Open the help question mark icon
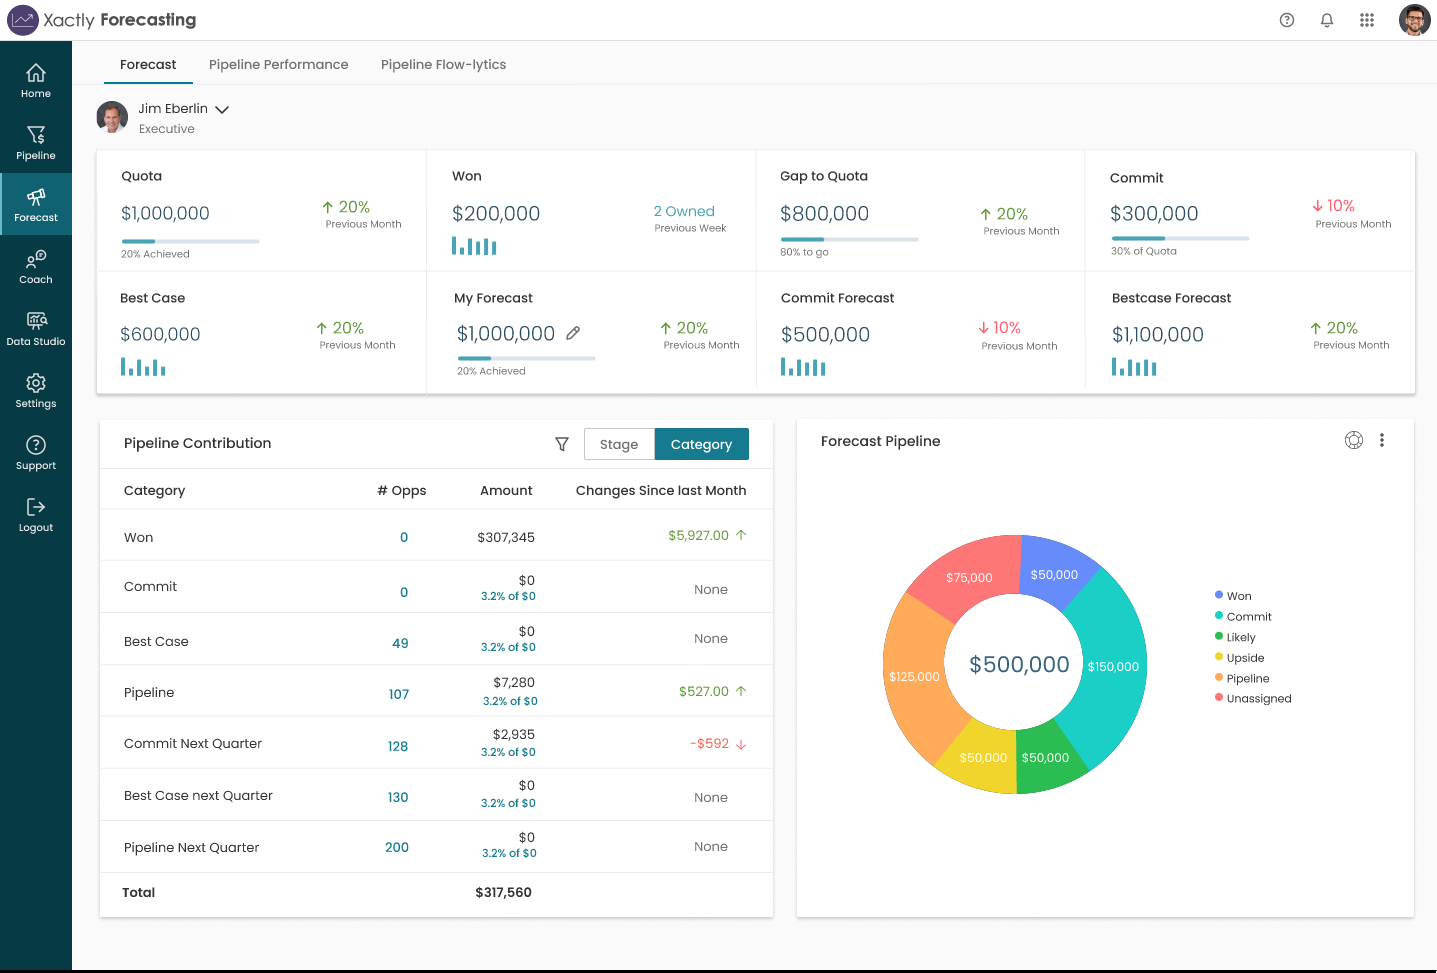Viewport: 1437px width, 973px height. 1286,19
